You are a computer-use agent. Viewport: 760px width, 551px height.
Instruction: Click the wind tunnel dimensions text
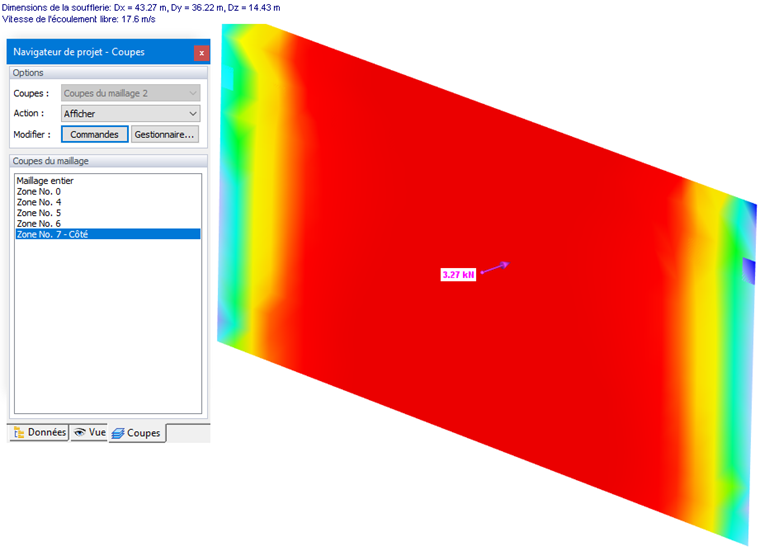(141, 8)
